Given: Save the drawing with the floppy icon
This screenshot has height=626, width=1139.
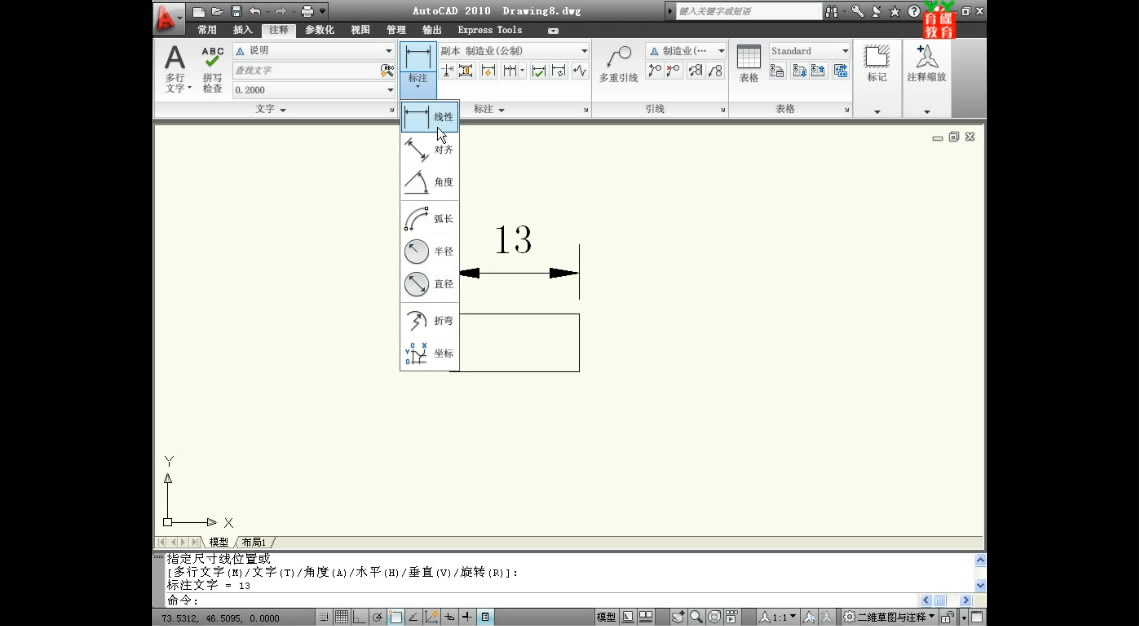Looking at the screenshot, I should [x=236, y=12].
